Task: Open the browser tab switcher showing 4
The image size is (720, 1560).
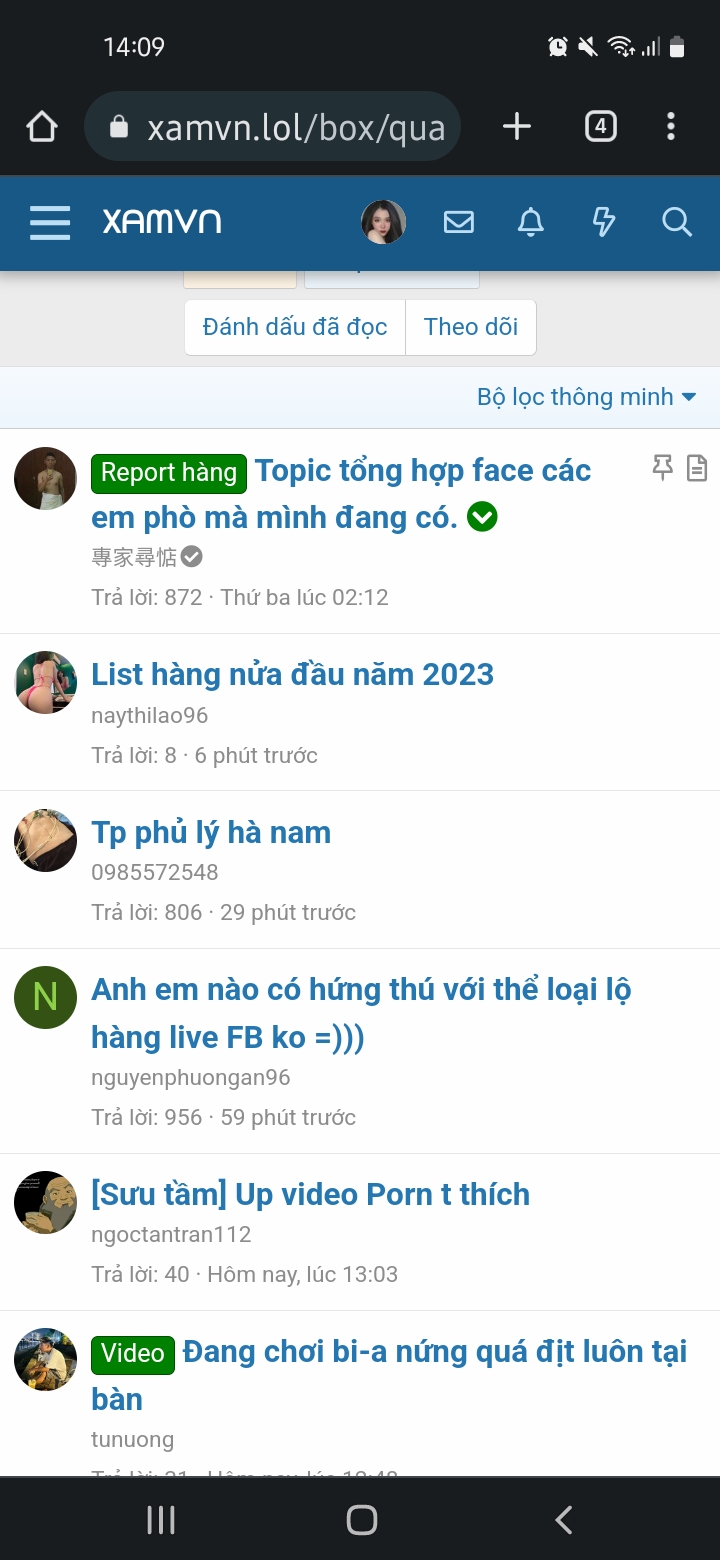Action: tap(600, 126)
